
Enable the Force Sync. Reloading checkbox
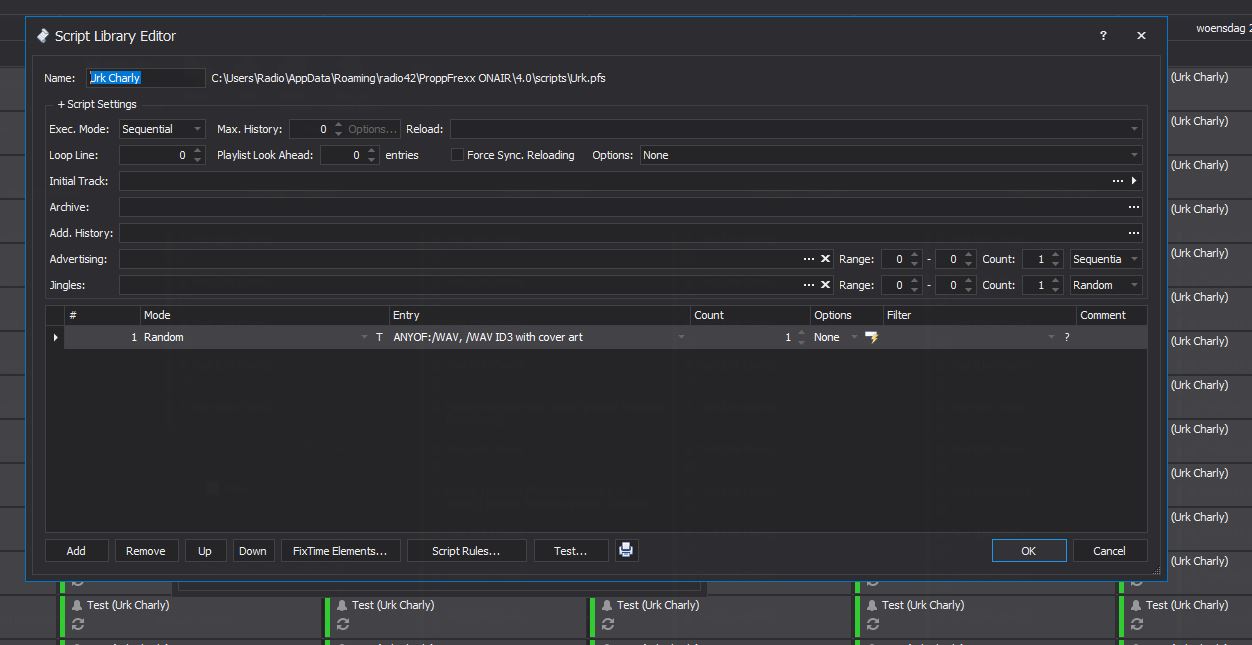(457, 155)
